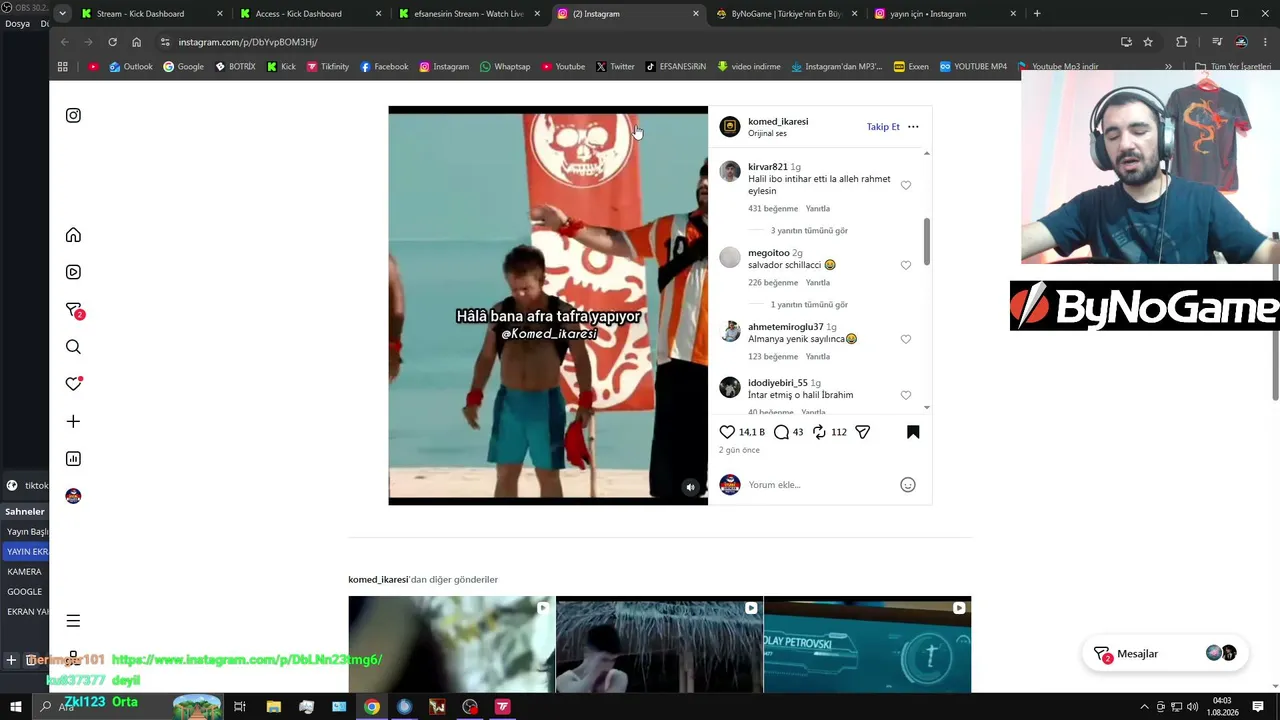This screenshot has height=720, width=1280.
Task: Open the Tikfinity bookmark
Action: click(x=328, y=67)
